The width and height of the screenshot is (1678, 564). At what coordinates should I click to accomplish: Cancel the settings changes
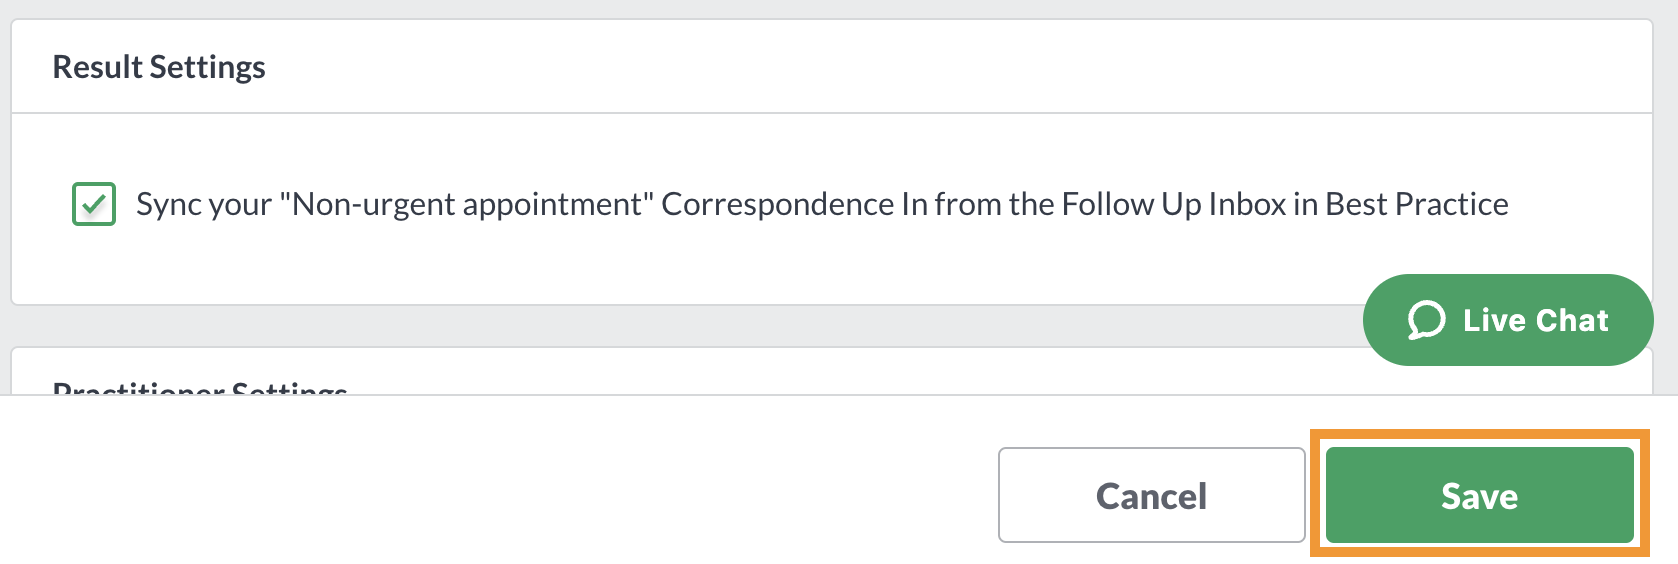(x=1151, y=495)
